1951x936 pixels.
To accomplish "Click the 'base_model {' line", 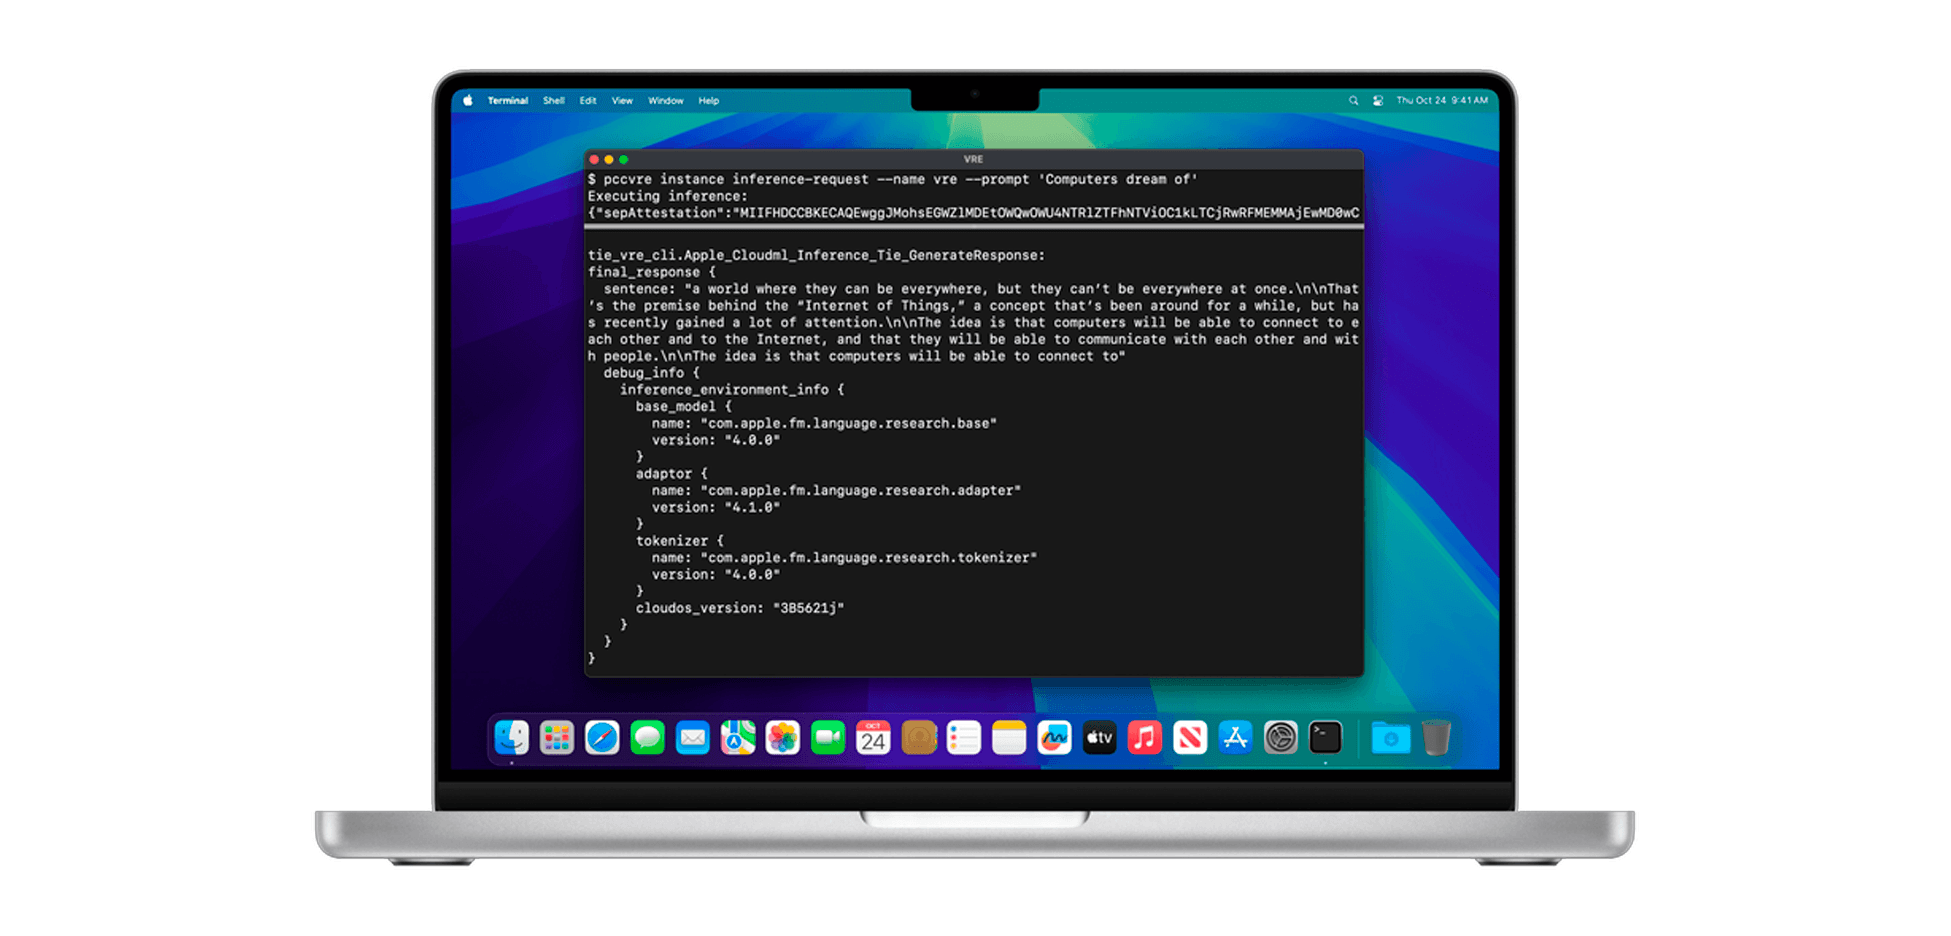I will pyautogui.click(x=684, y=407).
